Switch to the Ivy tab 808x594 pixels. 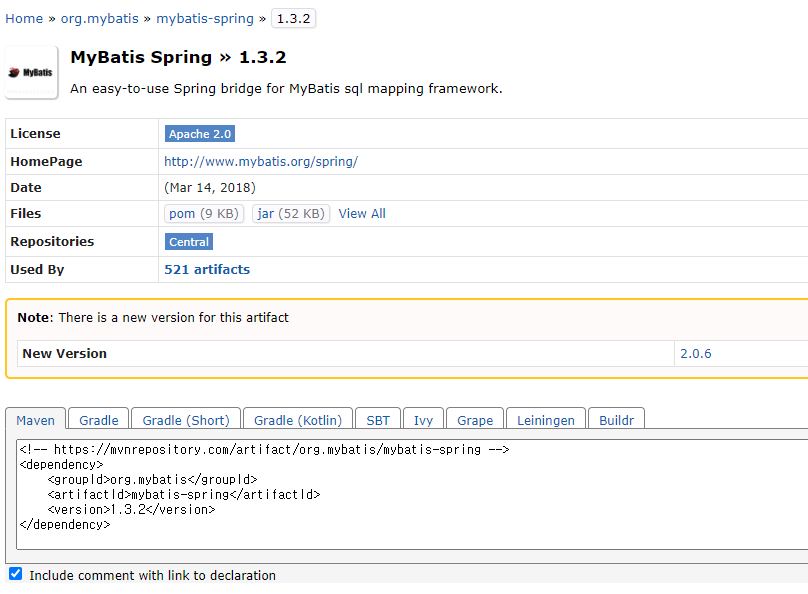point(423,420)
